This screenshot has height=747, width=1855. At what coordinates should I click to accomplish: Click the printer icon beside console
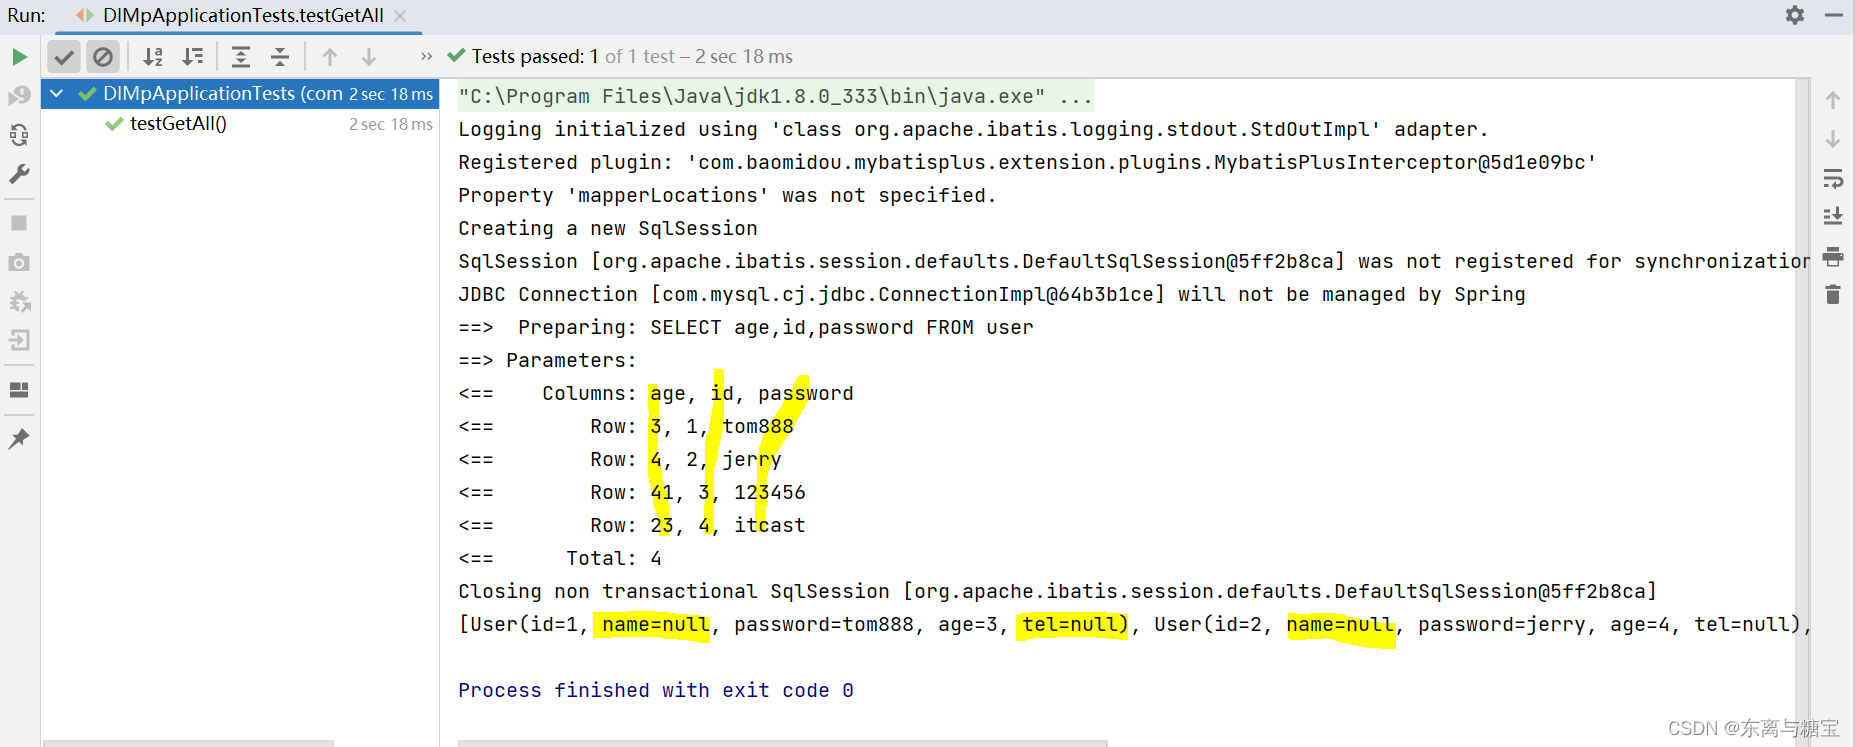[x=1832, y=257]
